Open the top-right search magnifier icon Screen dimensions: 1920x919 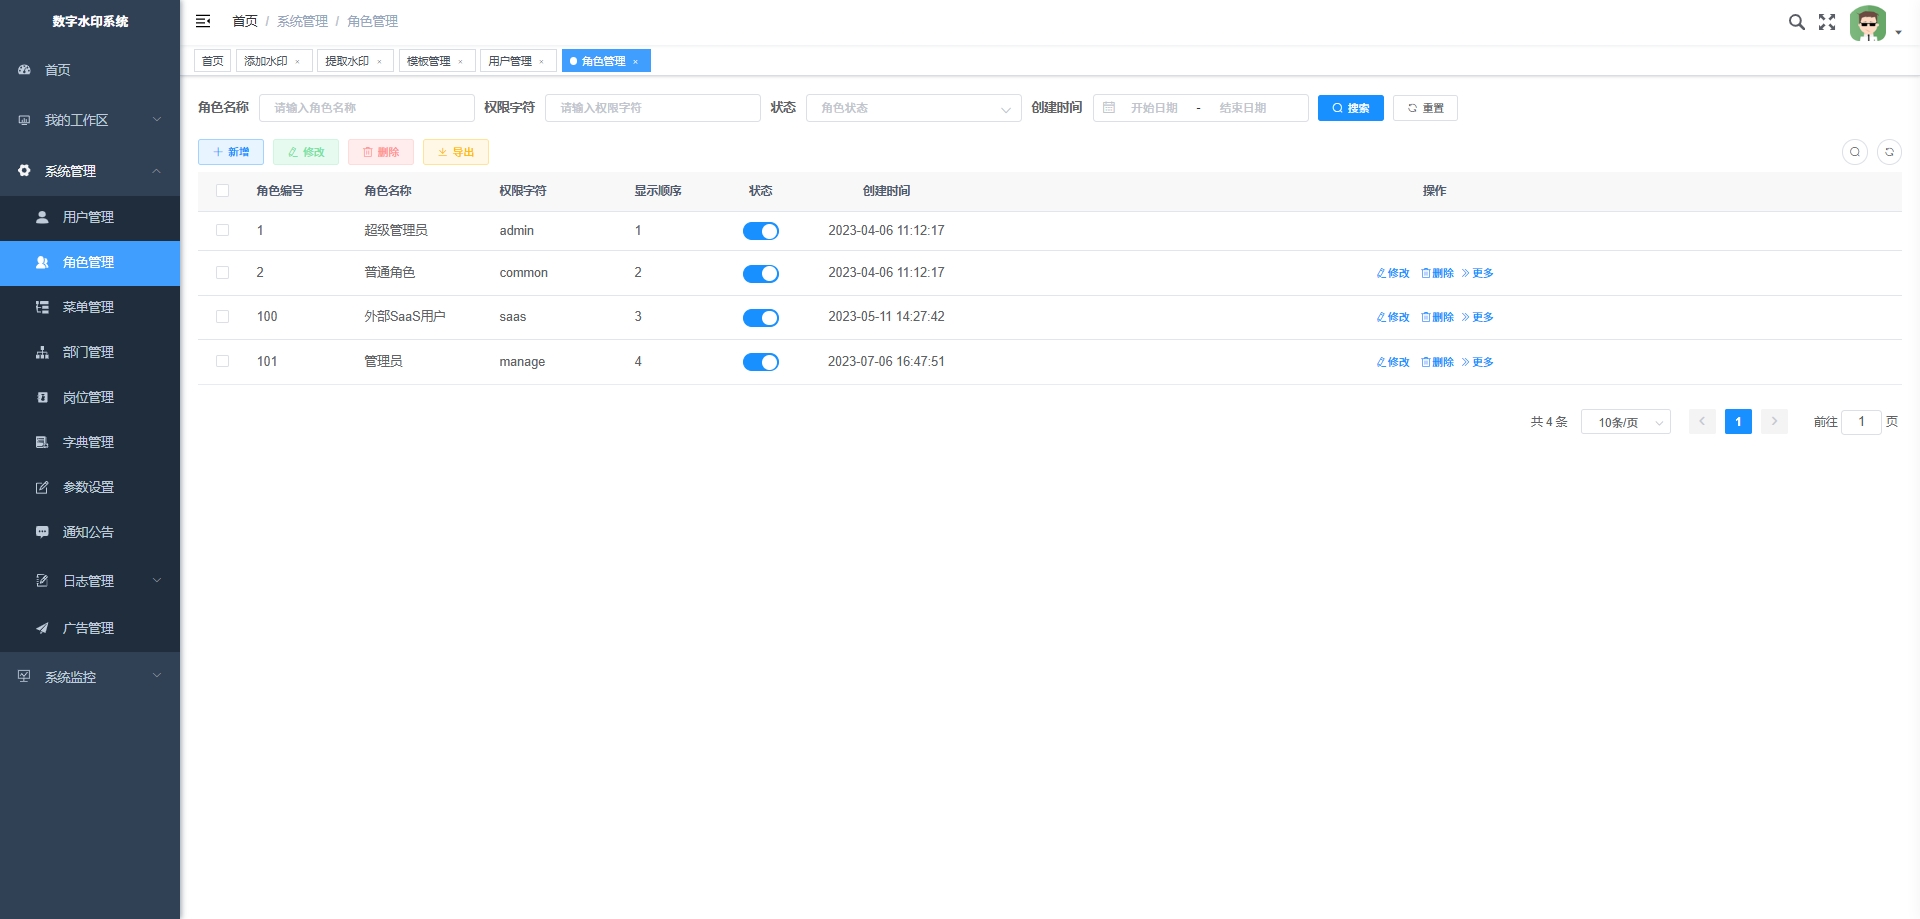(x=1796, y=22)
